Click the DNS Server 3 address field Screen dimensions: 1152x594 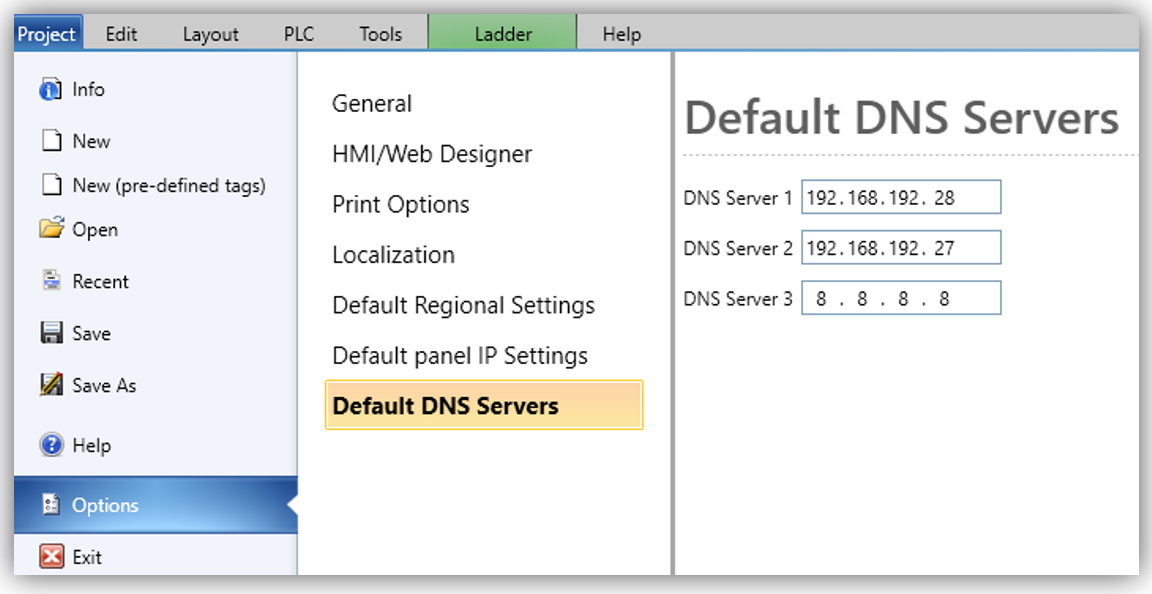coord(901,298)
